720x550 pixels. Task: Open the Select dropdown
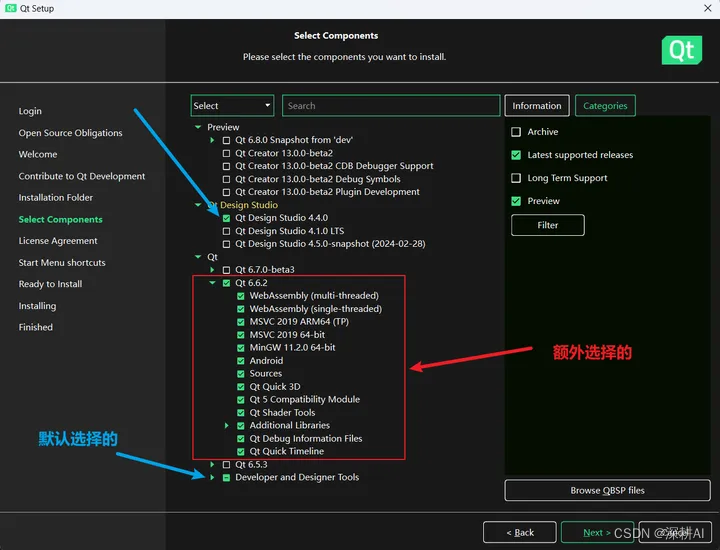(232, 106)
